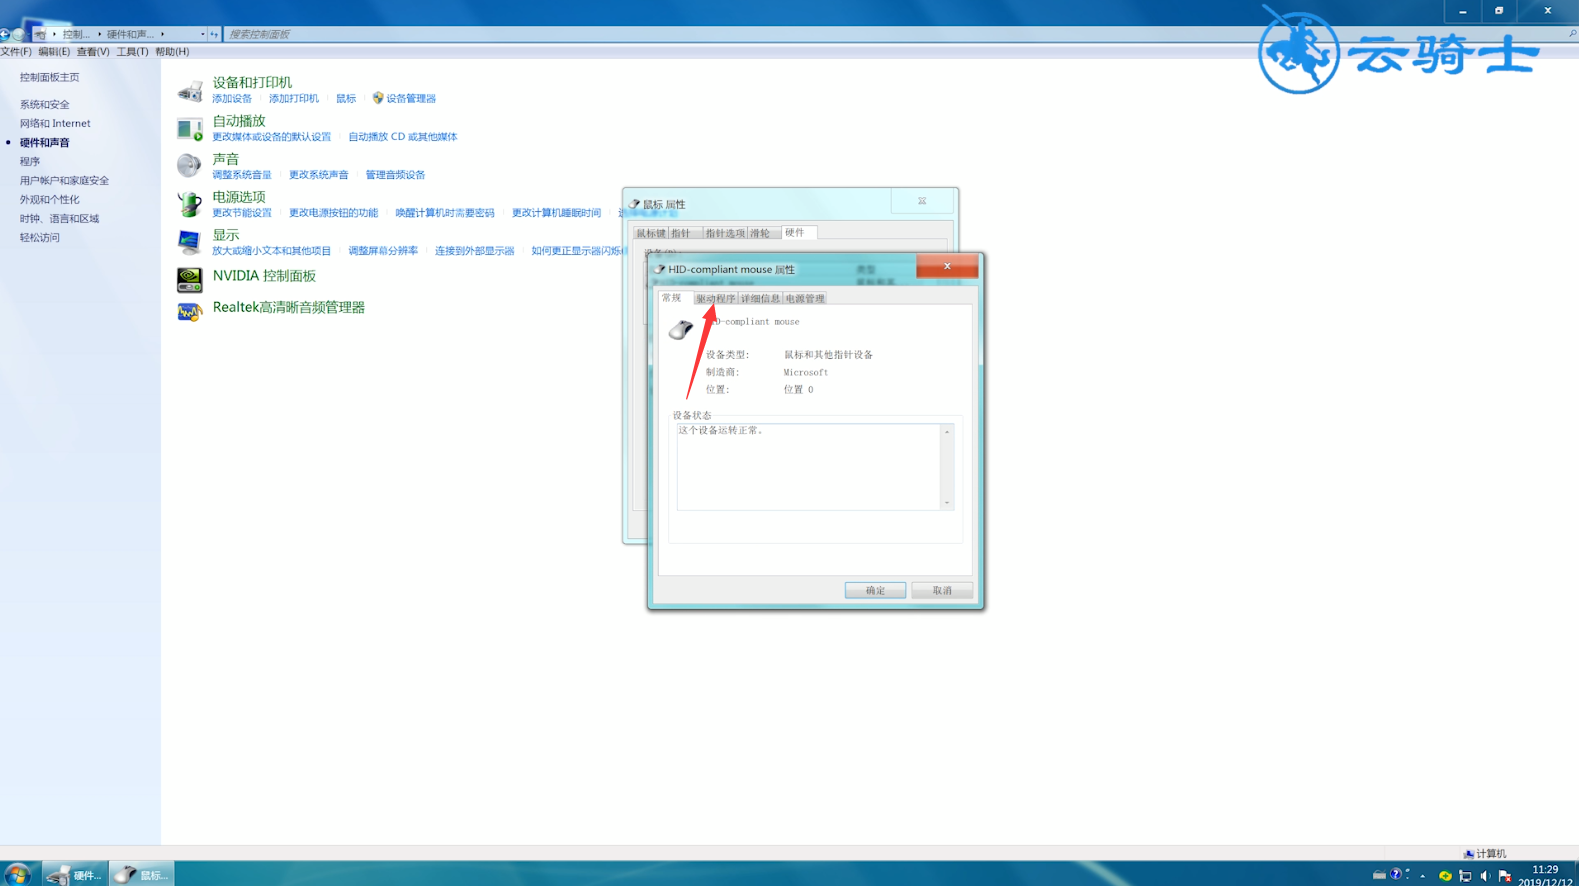Click the volume icon in the system tray
This screenshot has height=886, width=1579.
coord(1485,876)
